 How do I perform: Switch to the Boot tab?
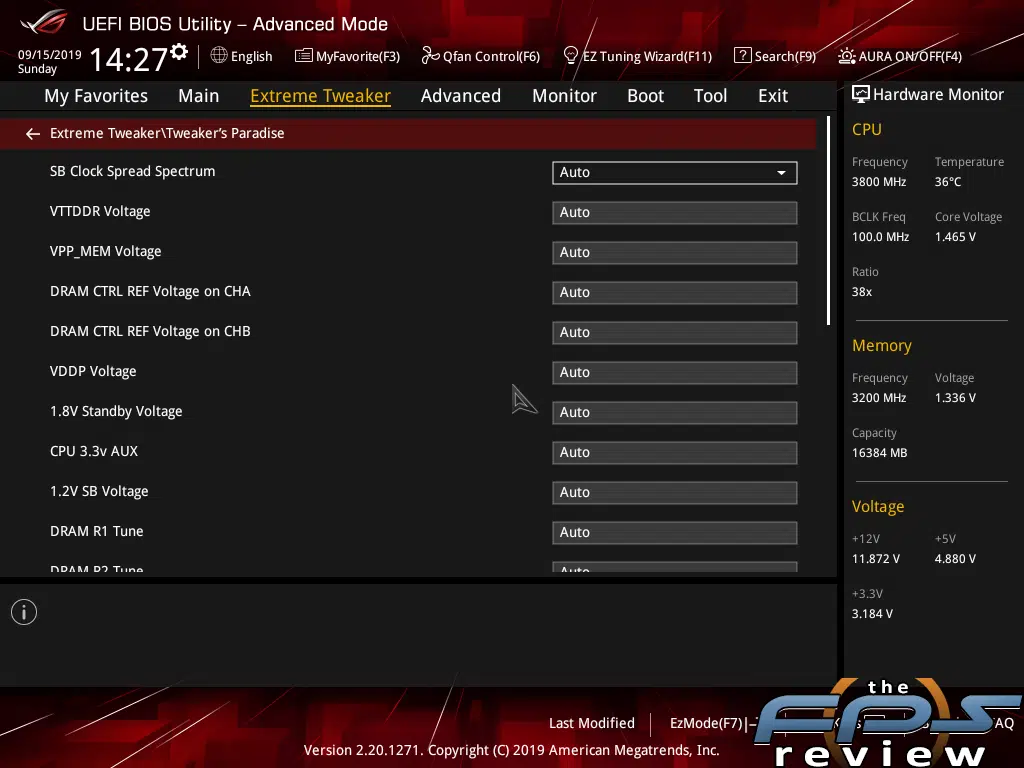[x=645, y=96]
